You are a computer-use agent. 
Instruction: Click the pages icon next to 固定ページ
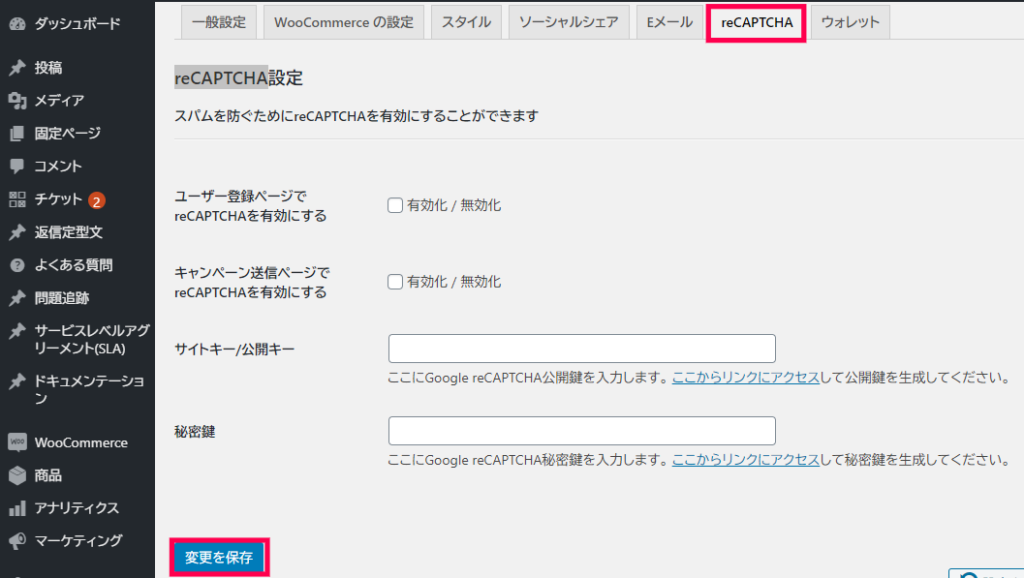(18, 133)
